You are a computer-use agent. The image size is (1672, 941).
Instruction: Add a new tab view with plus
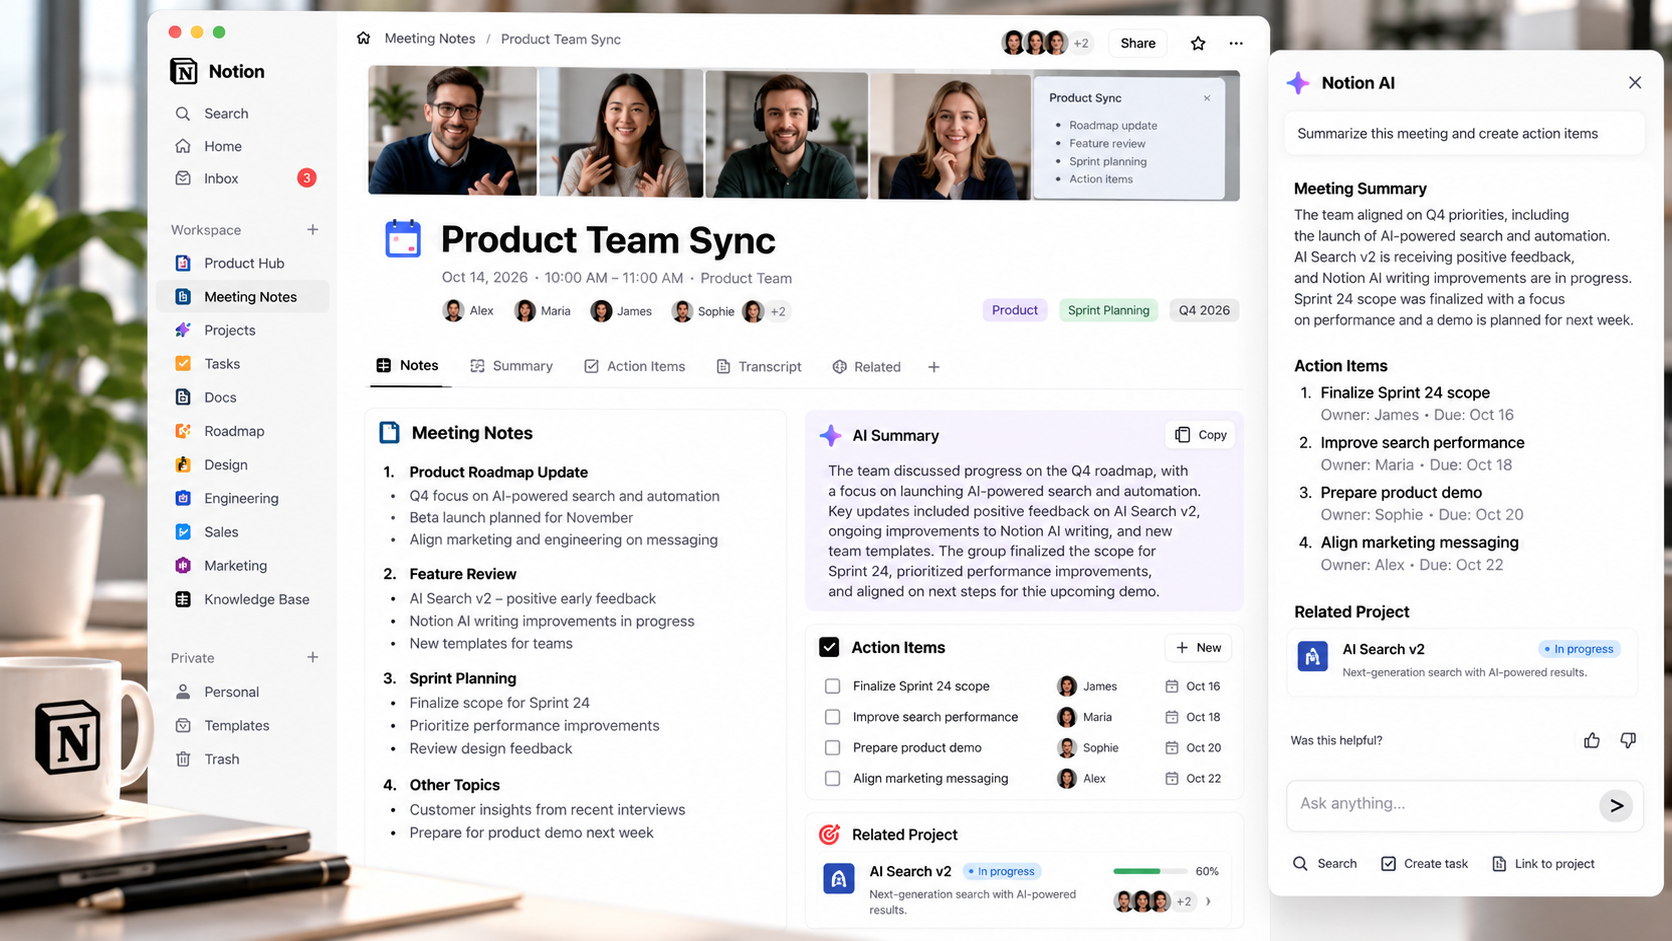point(934,367)
